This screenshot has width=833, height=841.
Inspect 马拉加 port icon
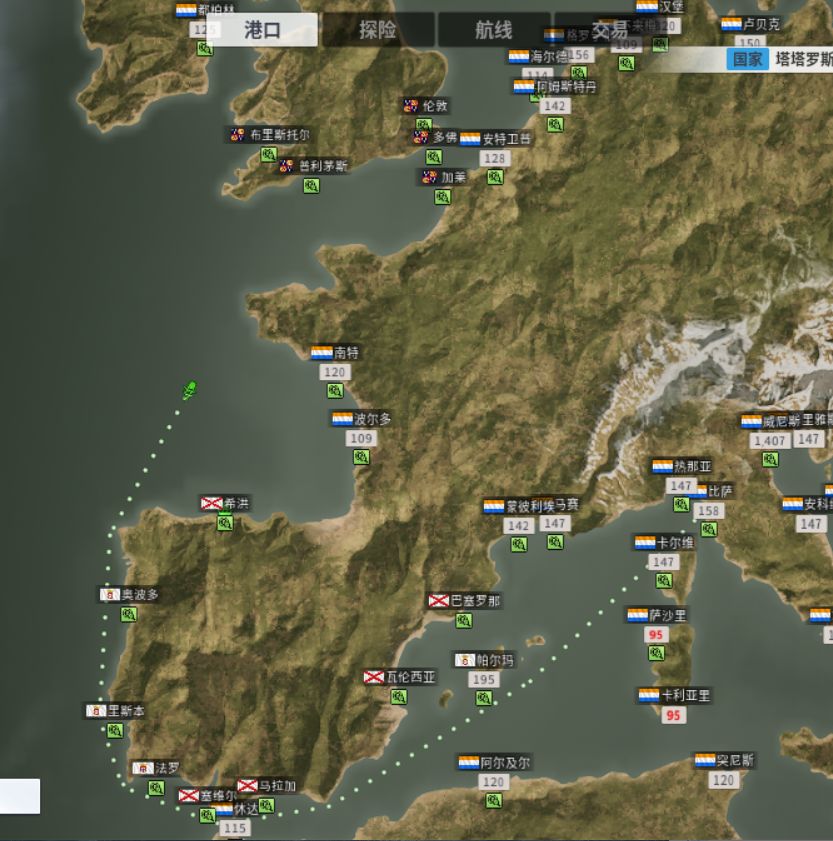[266, 805]
